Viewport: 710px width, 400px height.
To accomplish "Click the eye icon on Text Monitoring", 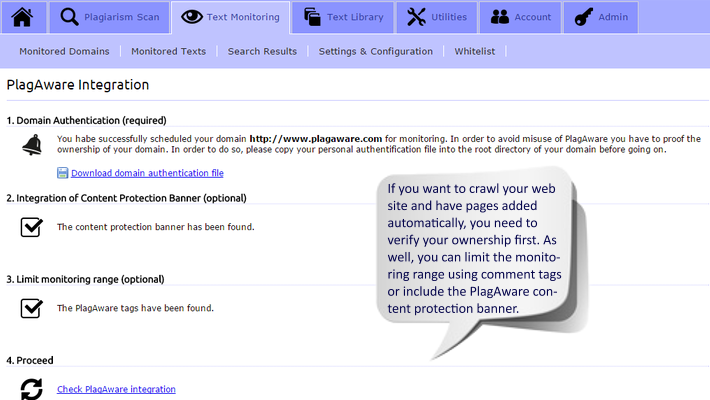I will point(192,17).
